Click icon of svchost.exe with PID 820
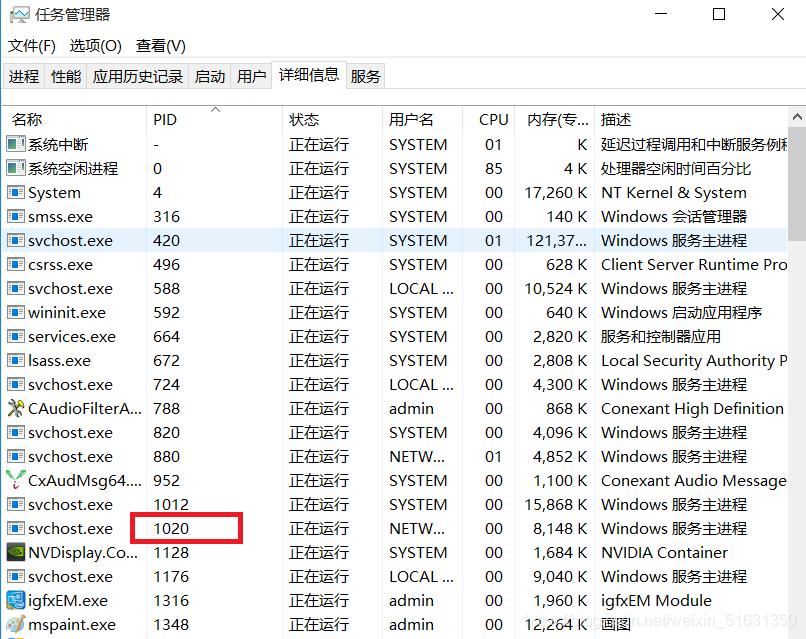This screenshot has width=806, height=639. 16,432
